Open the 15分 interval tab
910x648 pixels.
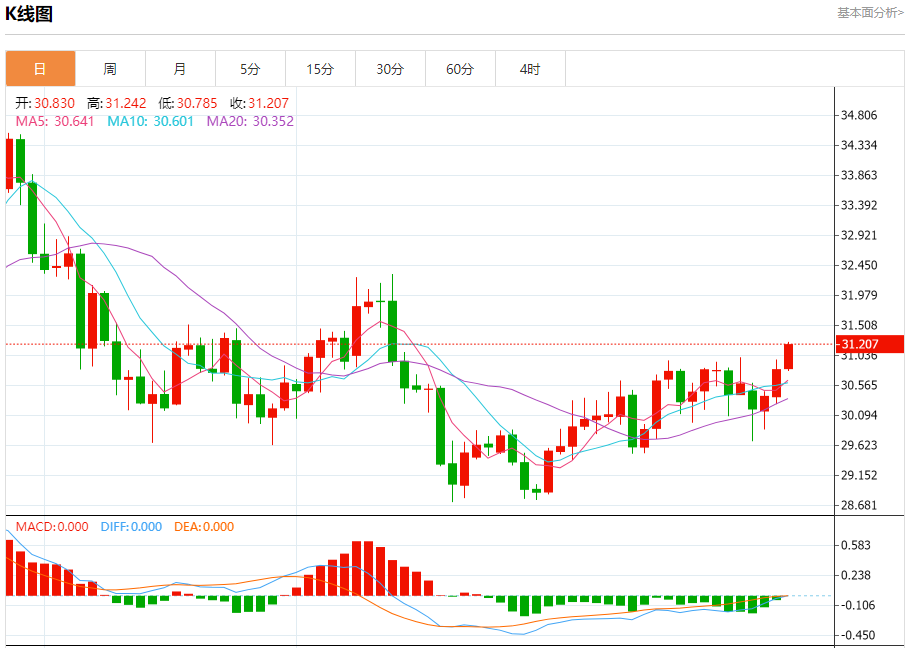point(320,68)
